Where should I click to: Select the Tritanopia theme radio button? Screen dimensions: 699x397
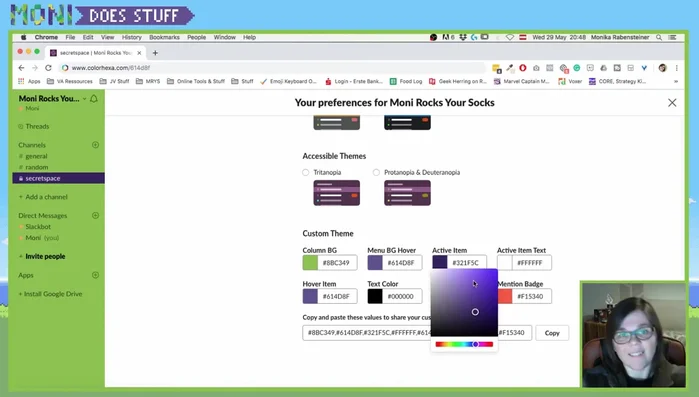point(305,172)
